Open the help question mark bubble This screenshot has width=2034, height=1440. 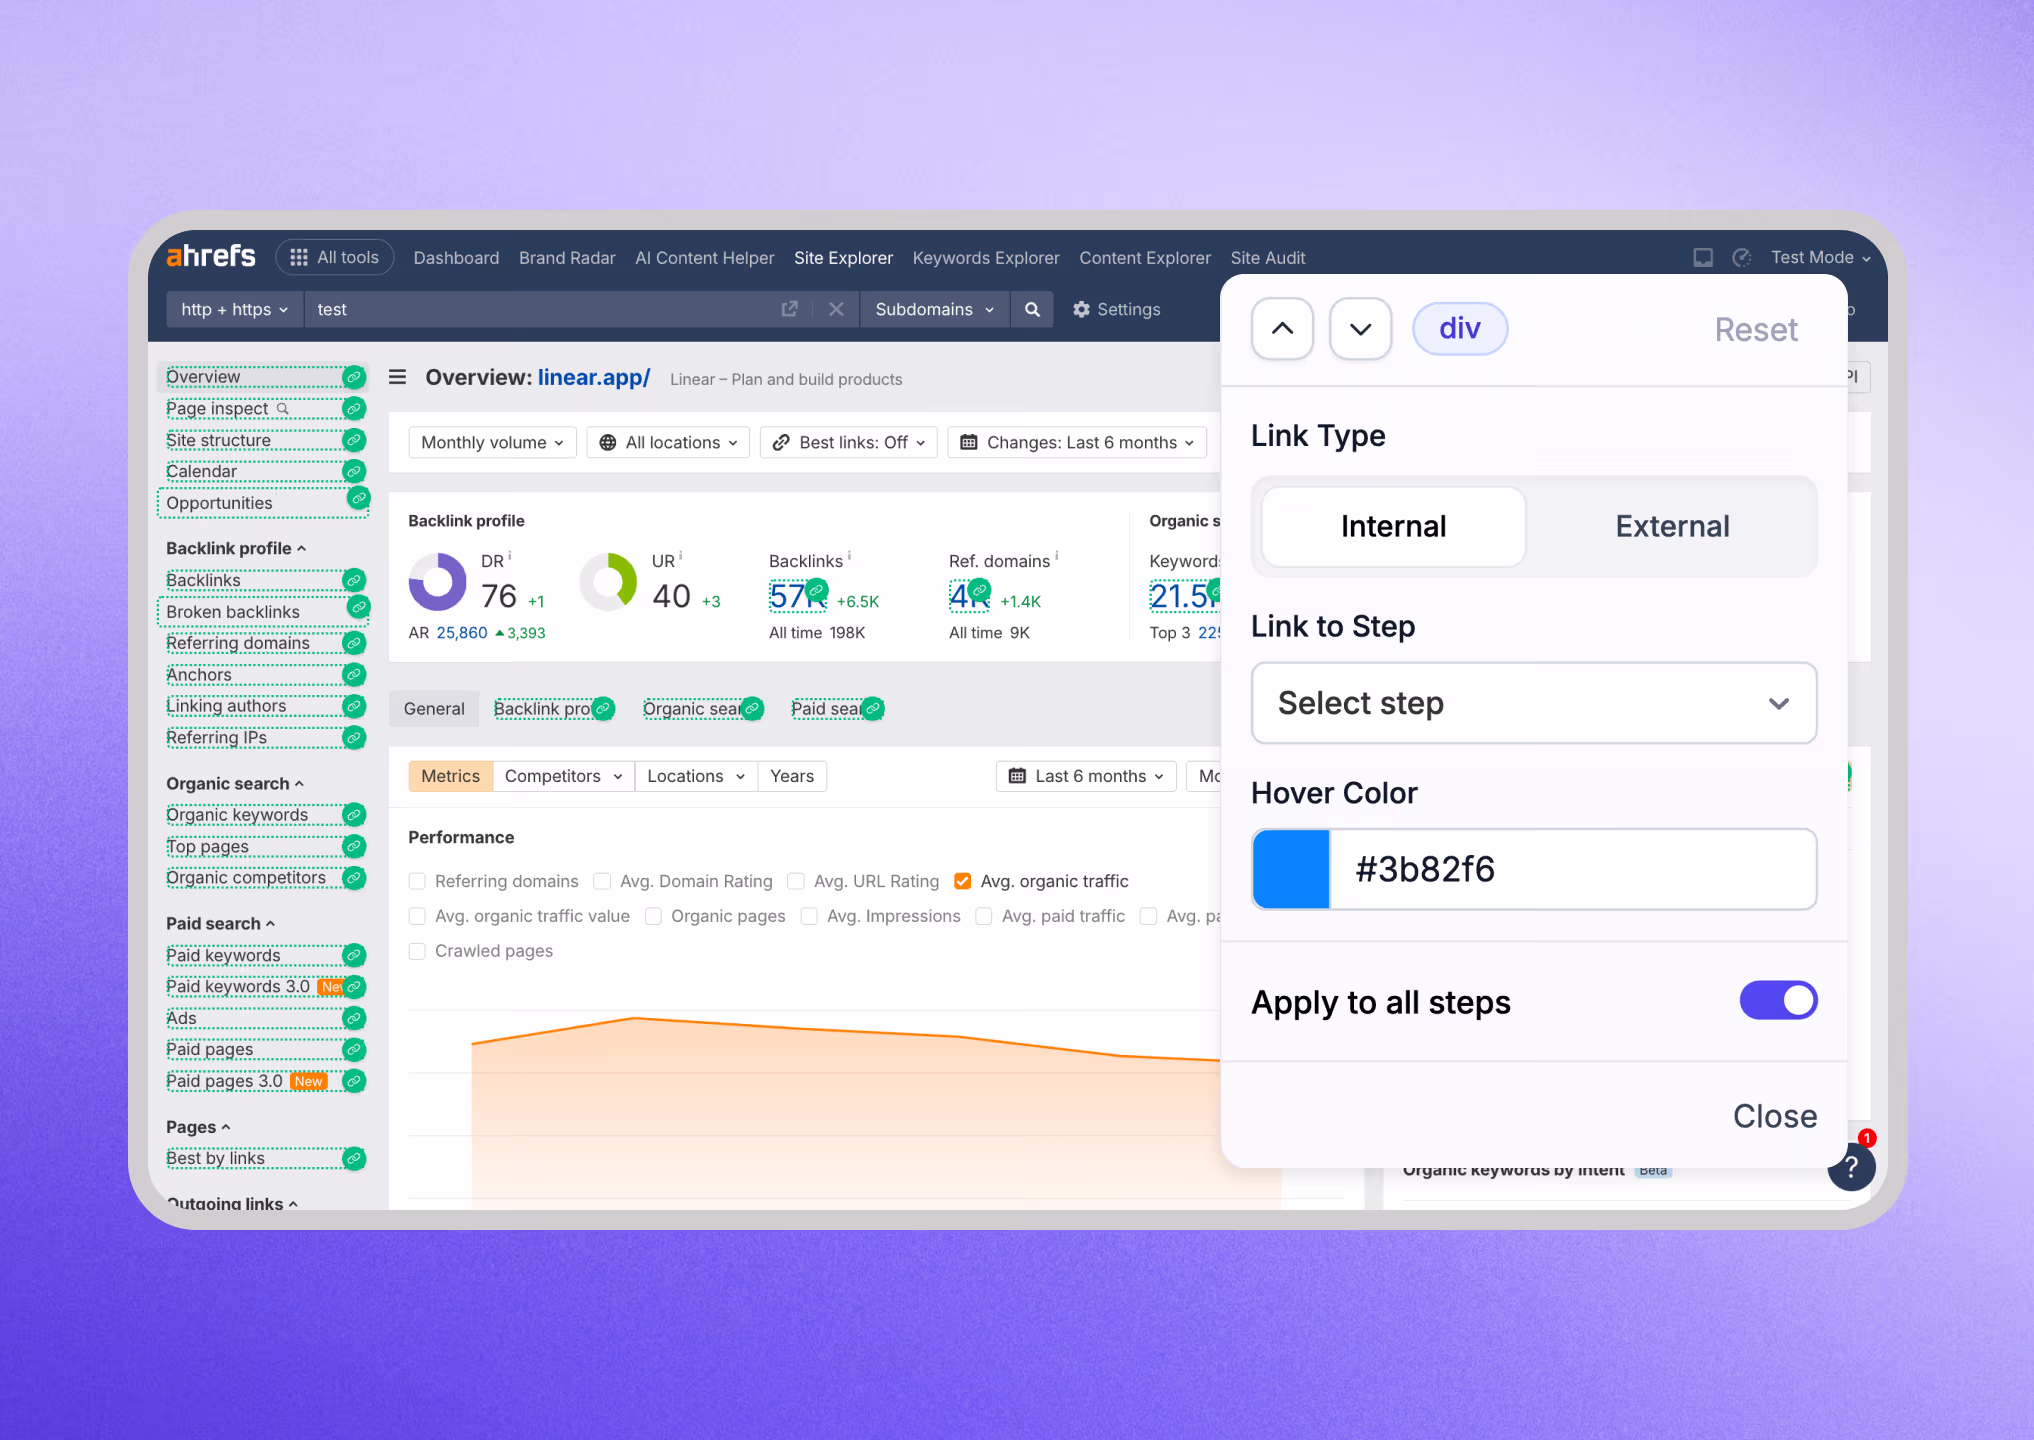[1851, 1166]
